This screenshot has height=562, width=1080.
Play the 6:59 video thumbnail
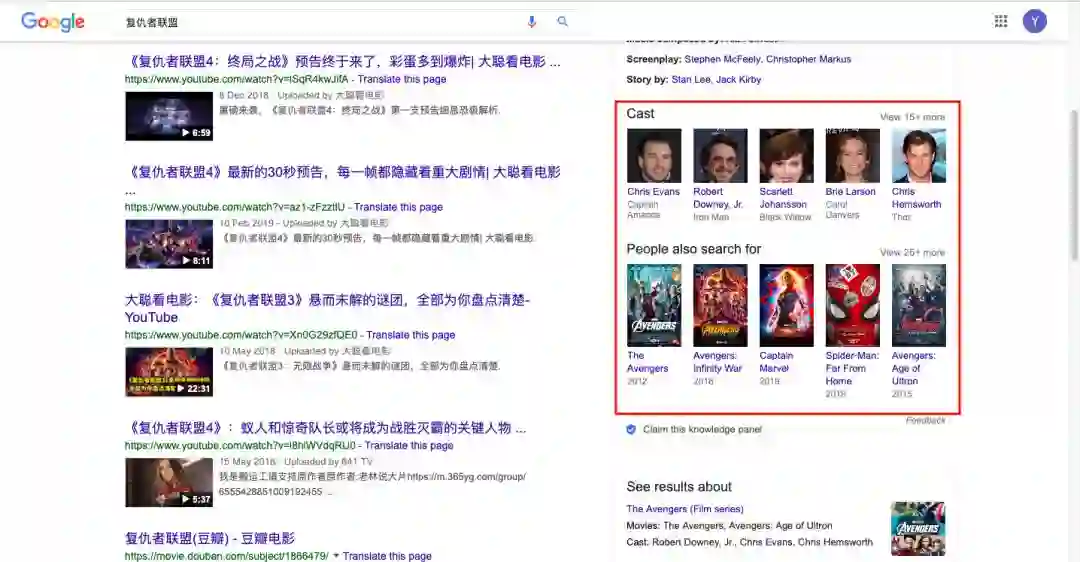tap(169, 116)
